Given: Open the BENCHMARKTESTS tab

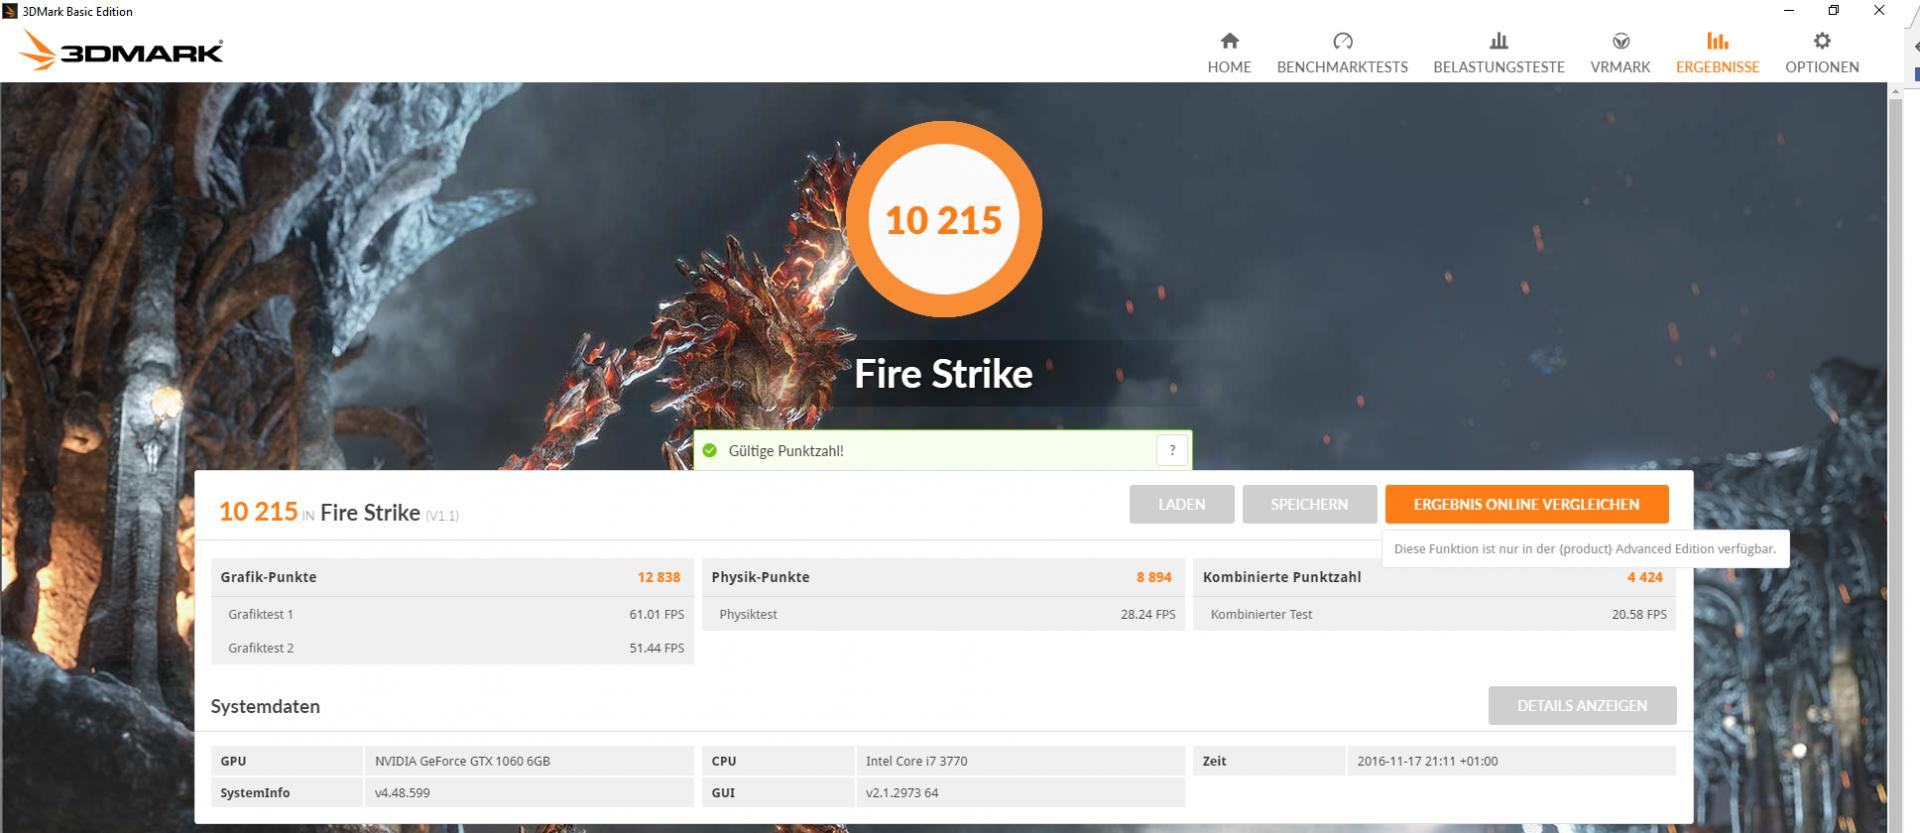Looking at the screenshot, I should coord(1342,53).
